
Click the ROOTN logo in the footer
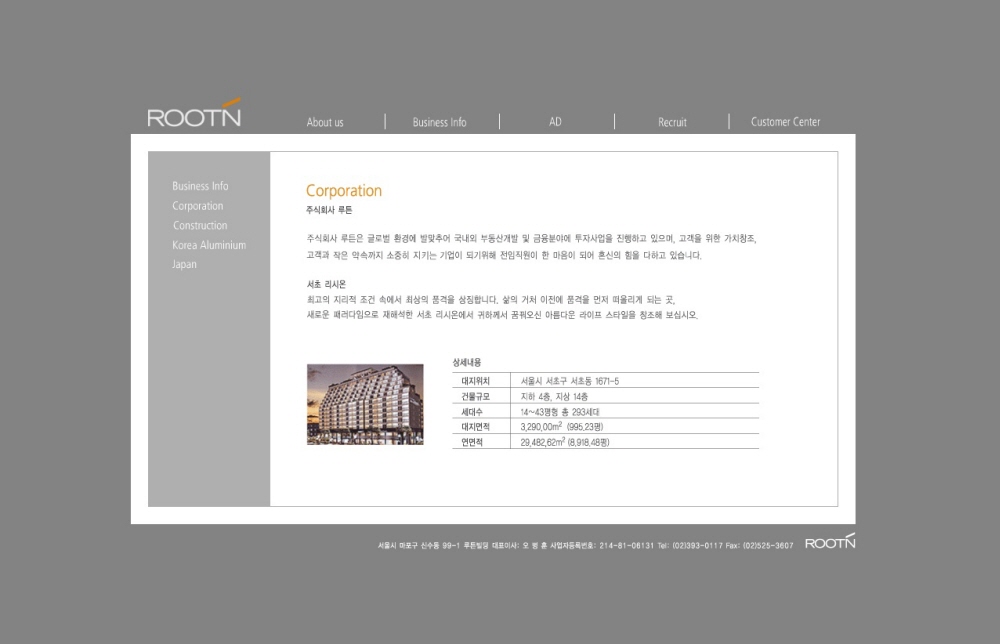tap(829, 542)
